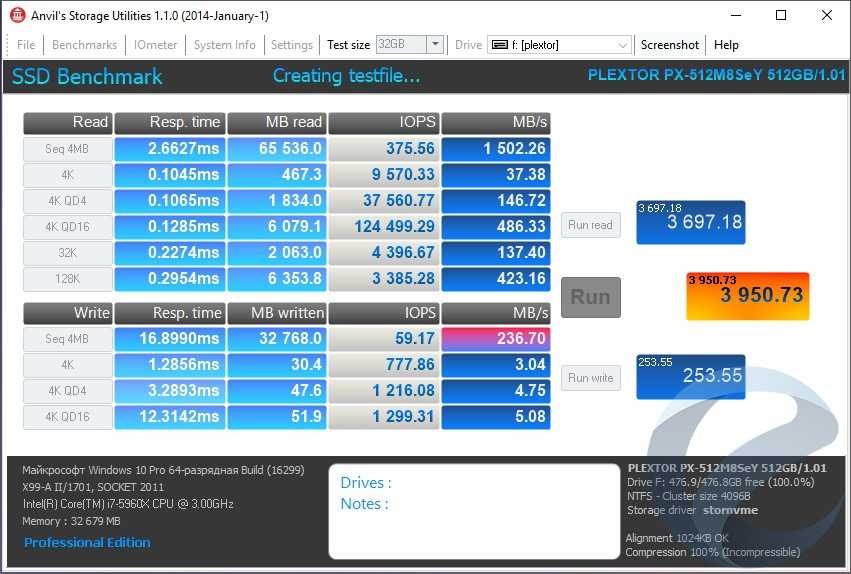
Task: Click the Anvil's Storage Utilities app icon
Action: click(17, 15)
